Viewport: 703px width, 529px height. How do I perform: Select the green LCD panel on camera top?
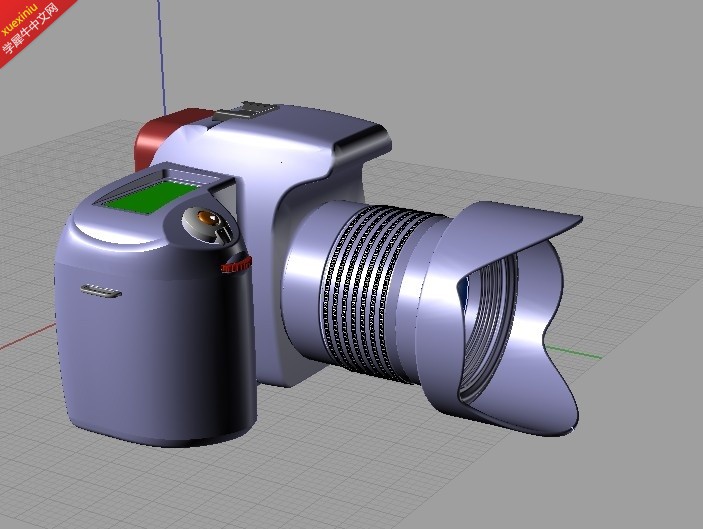click(152, 196)
